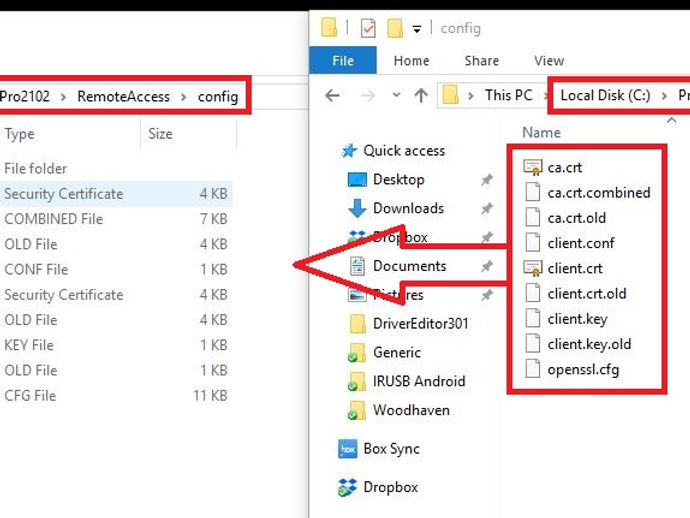Click the Box Sync logo icon

pos(348,449)
